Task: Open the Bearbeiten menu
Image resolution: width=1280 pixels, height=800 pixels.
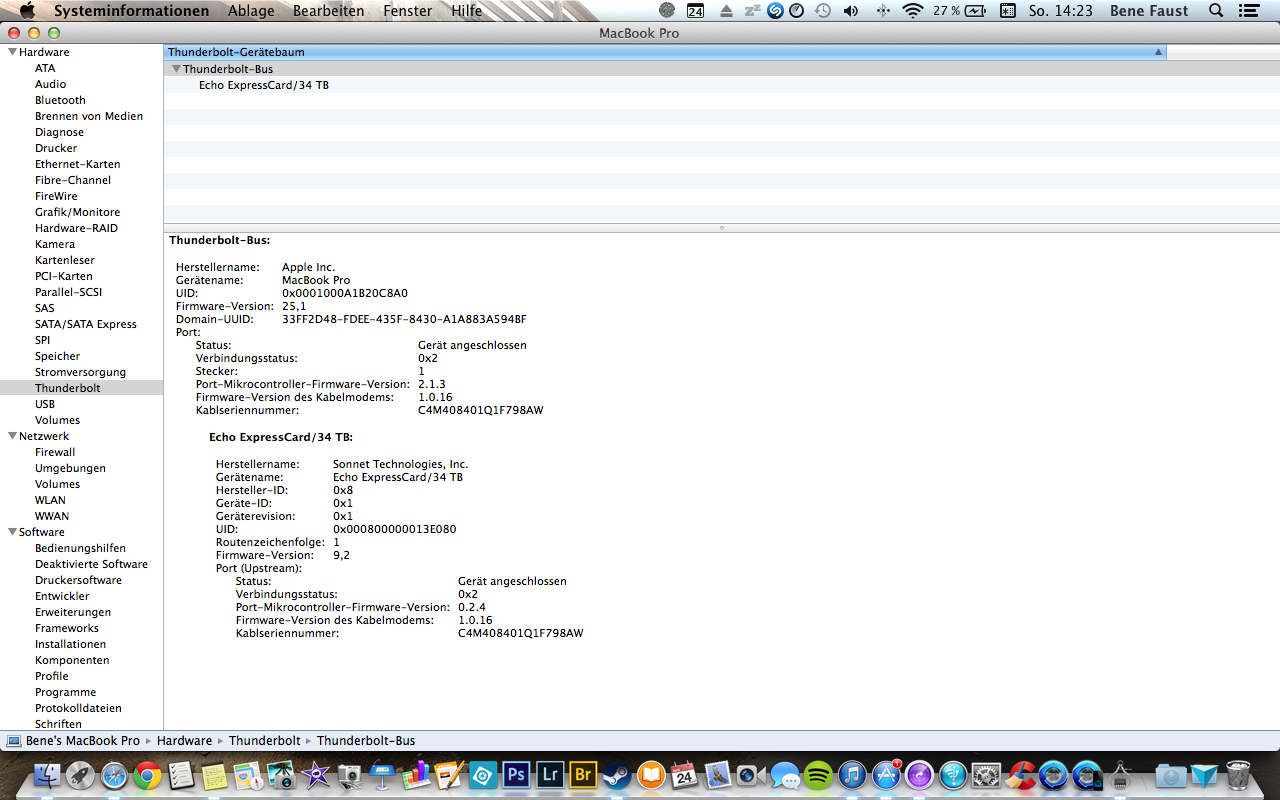Action: pos(329,11)
